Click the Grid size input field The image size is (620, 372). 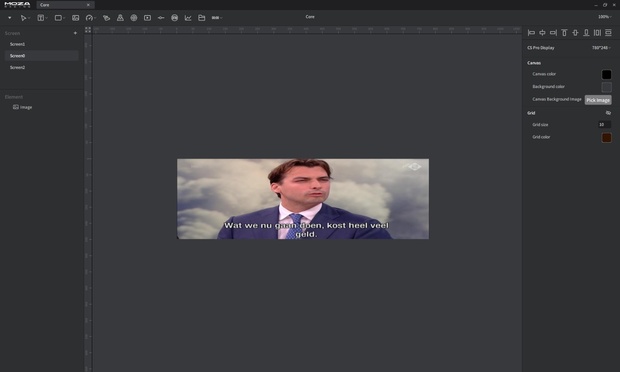[605, 125]
